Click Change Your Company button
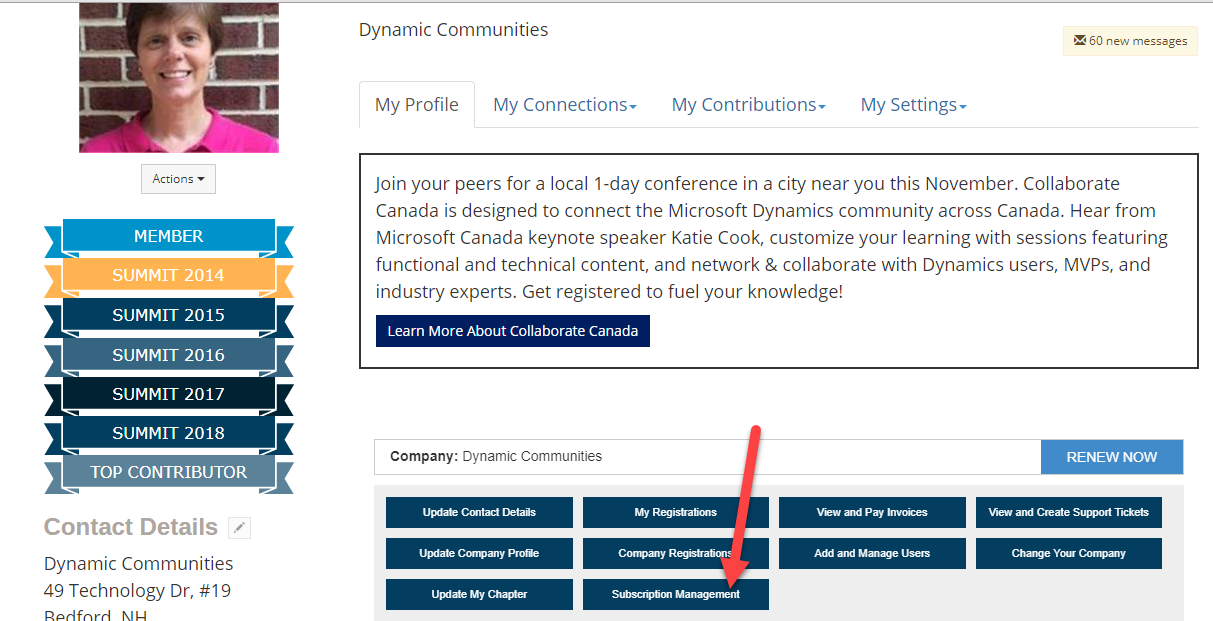 (1069, 553)
